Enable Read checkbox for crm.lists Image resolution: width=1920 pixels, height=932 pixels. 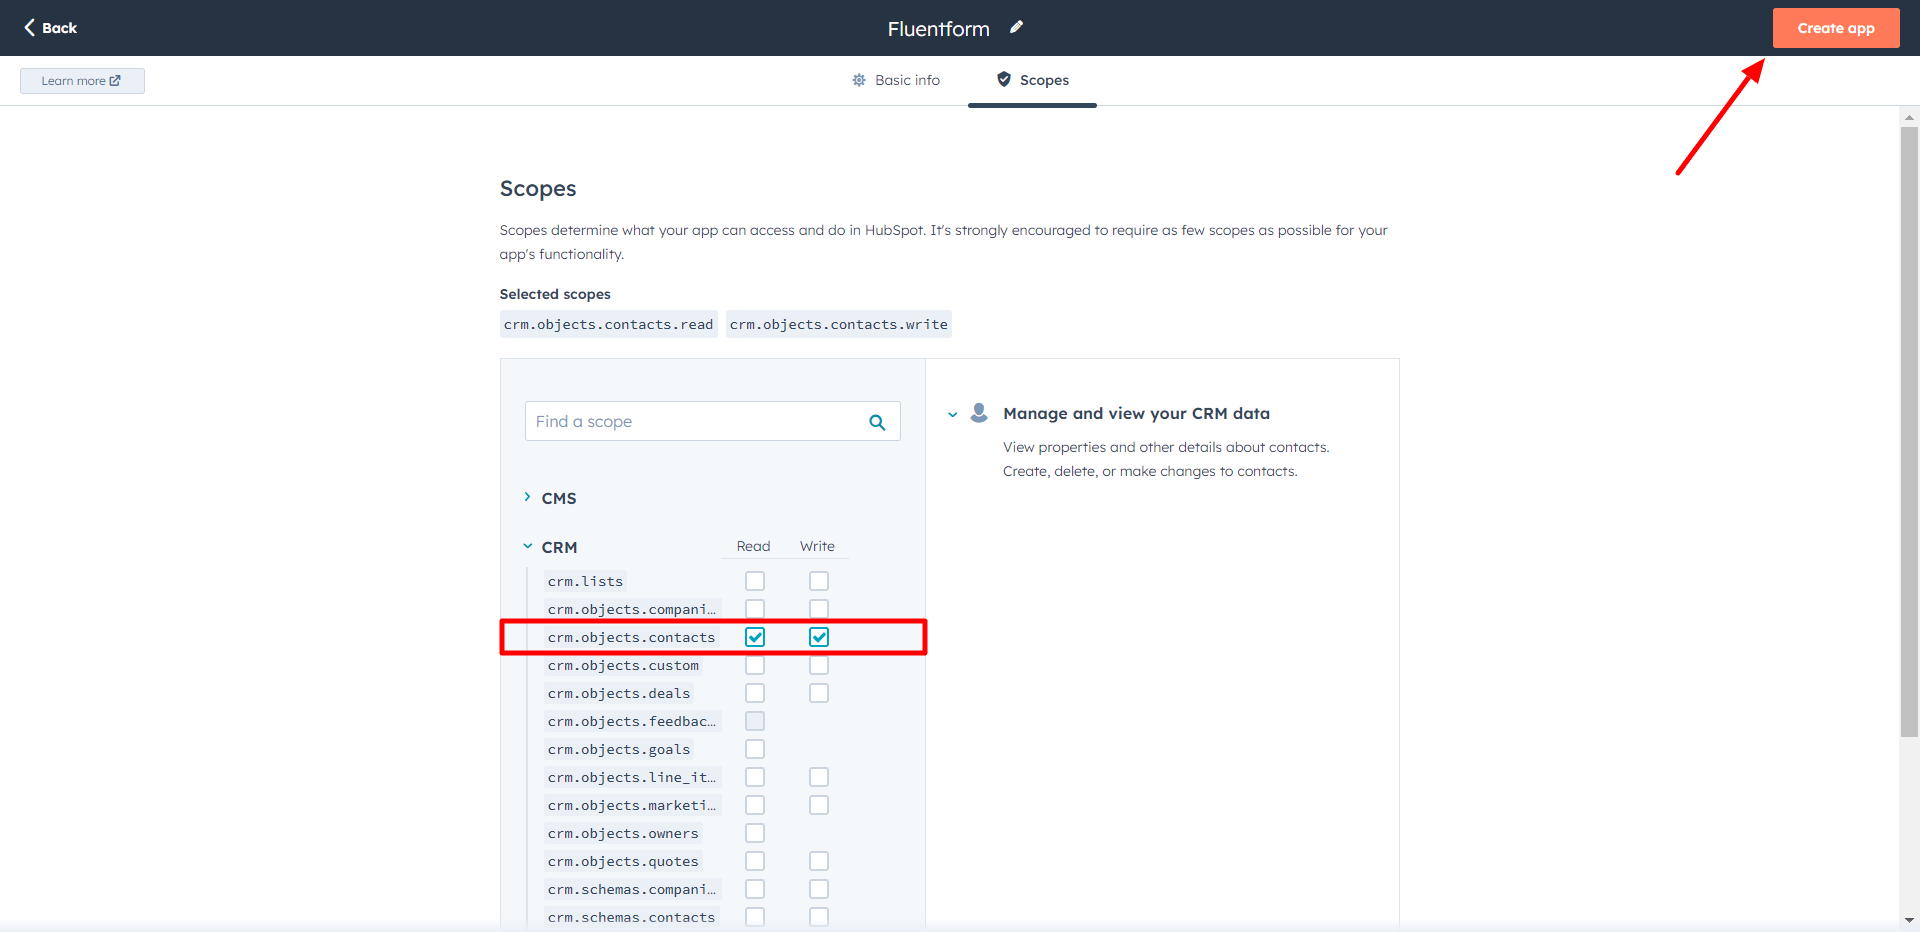tap(755, 581)
